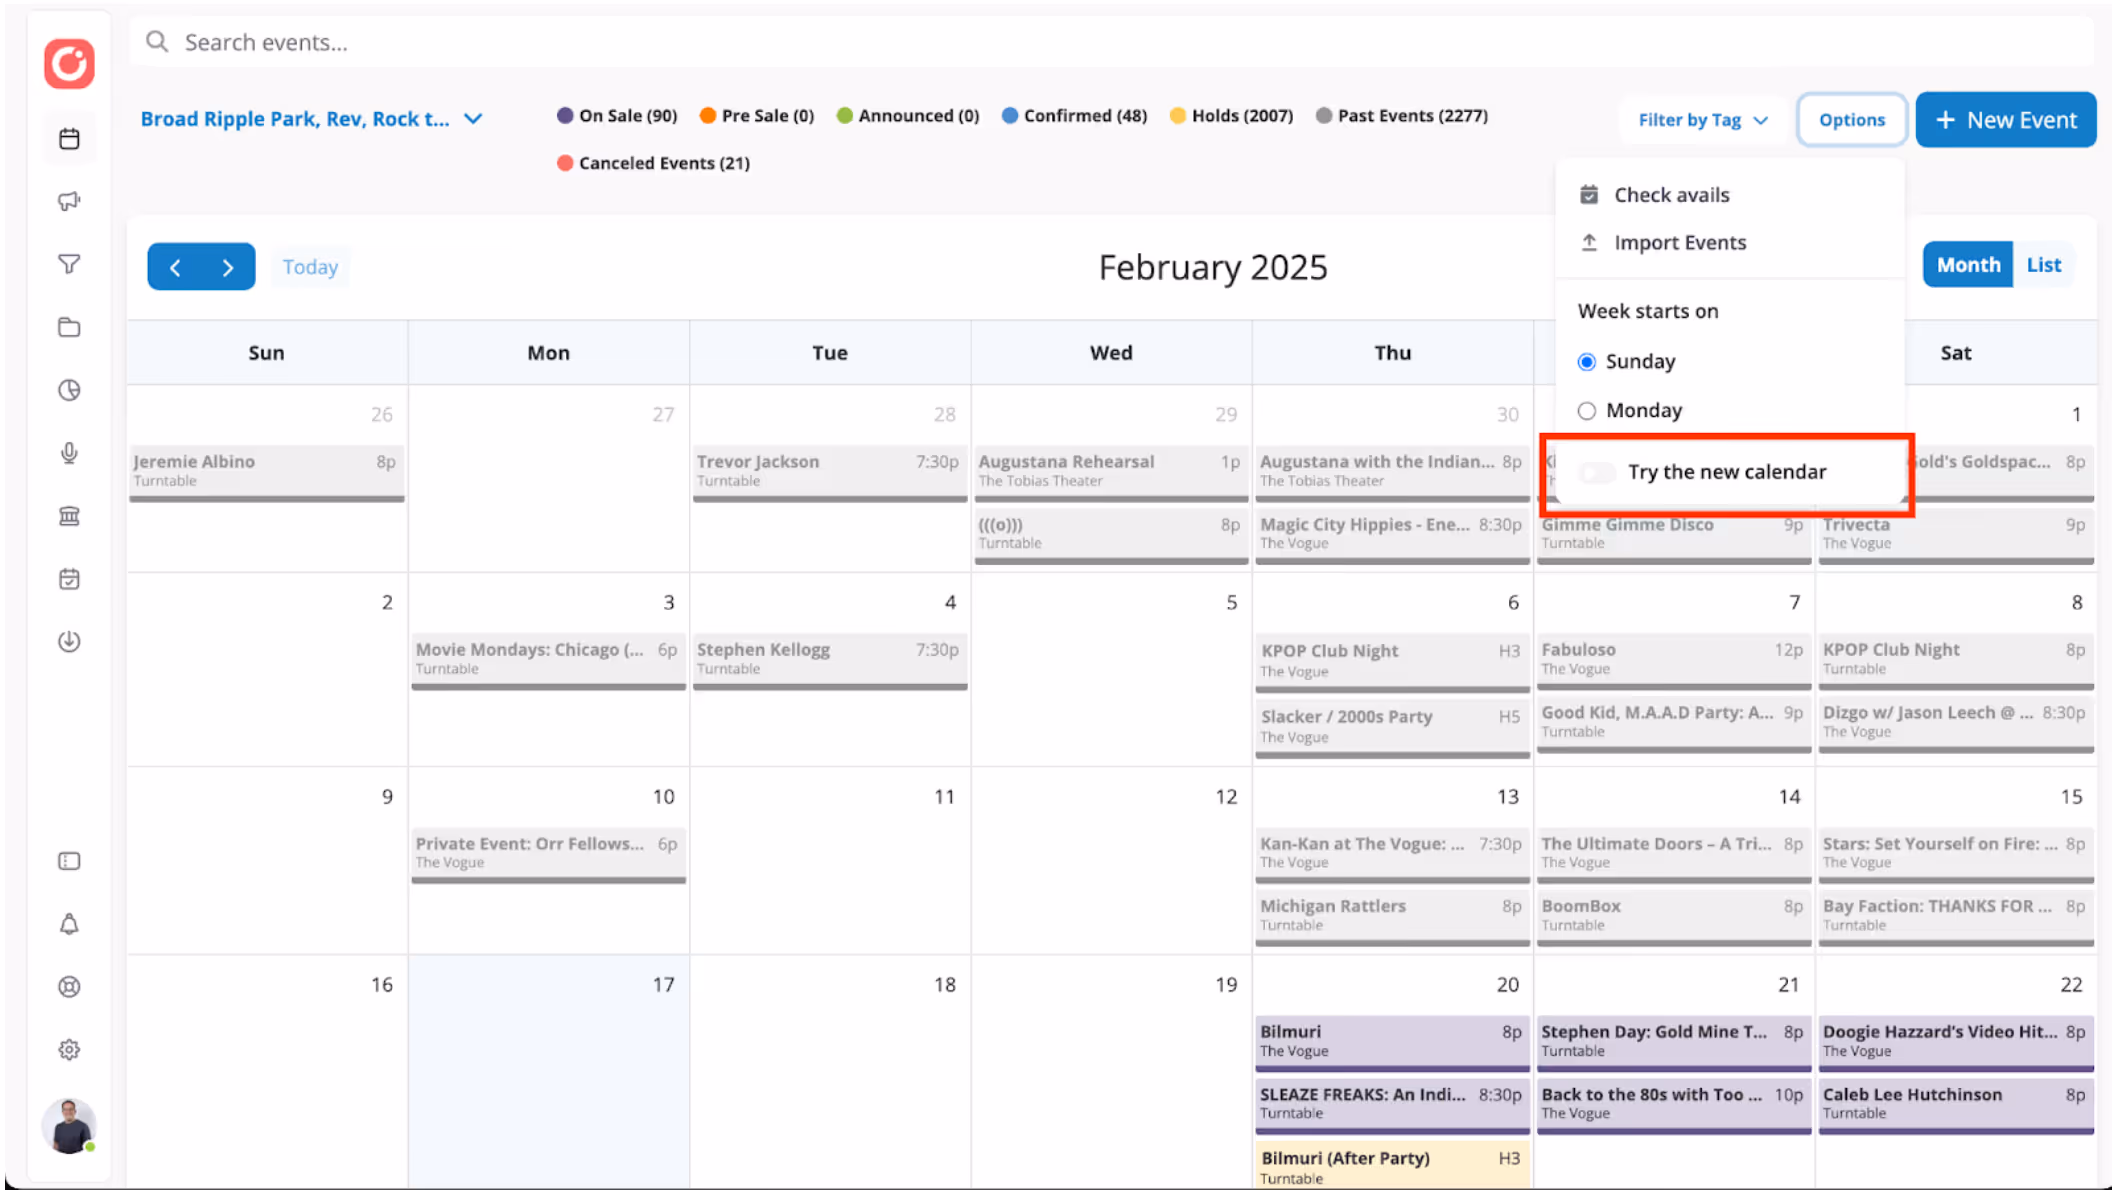Click the microphone icon in the sidebar
Image resolution: width=2112 pixels, height=1190 pixels.
(x=69, y=453)
